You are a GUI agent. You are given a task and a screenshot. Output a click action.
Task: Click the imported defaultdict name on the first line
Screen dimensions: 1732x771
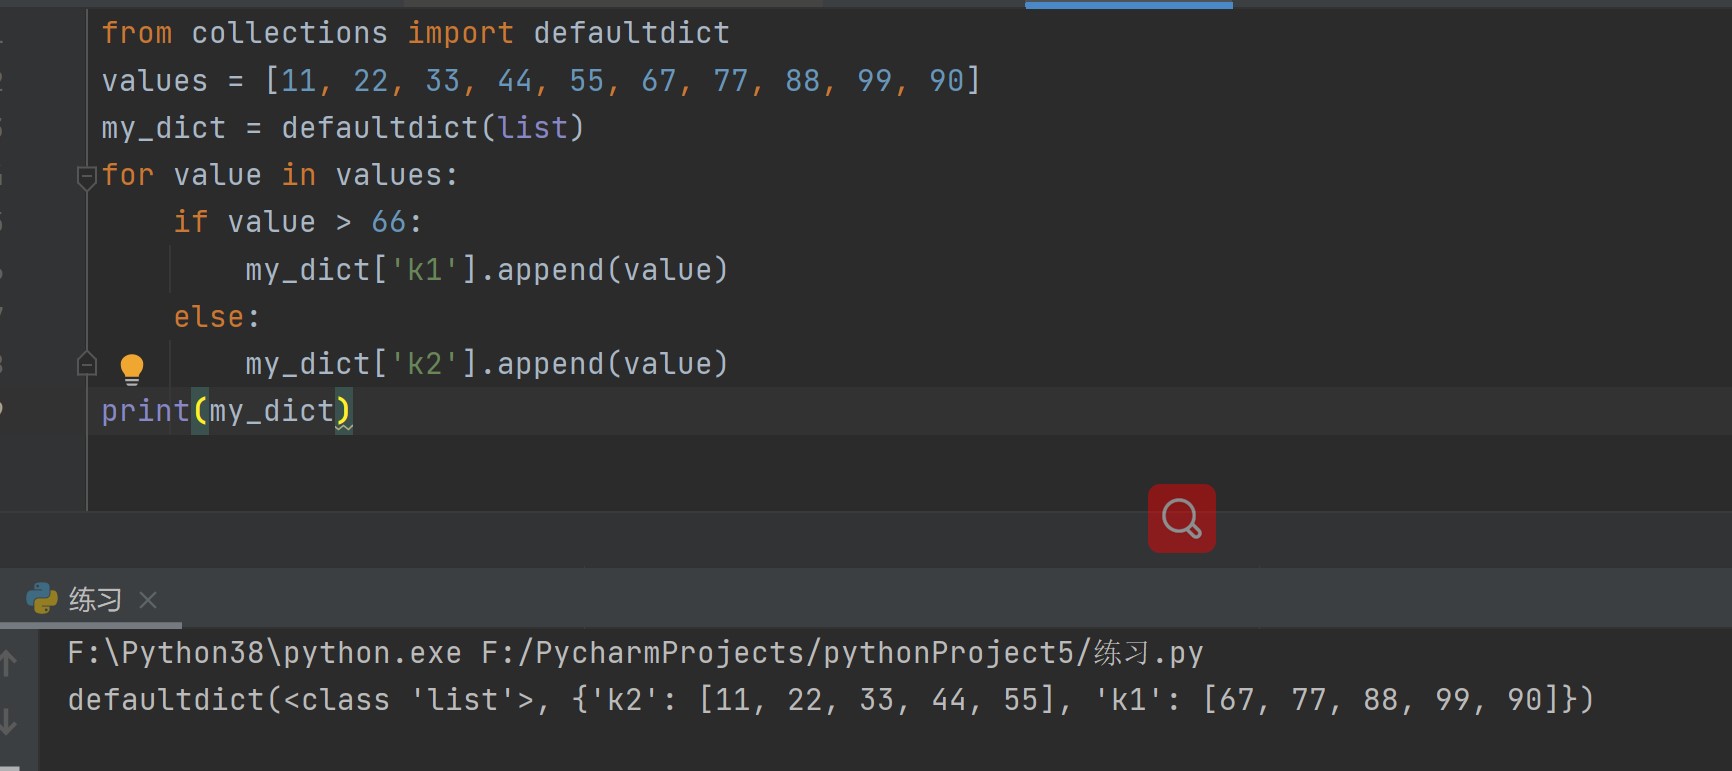pyautogui.click(x=631, y=33)
